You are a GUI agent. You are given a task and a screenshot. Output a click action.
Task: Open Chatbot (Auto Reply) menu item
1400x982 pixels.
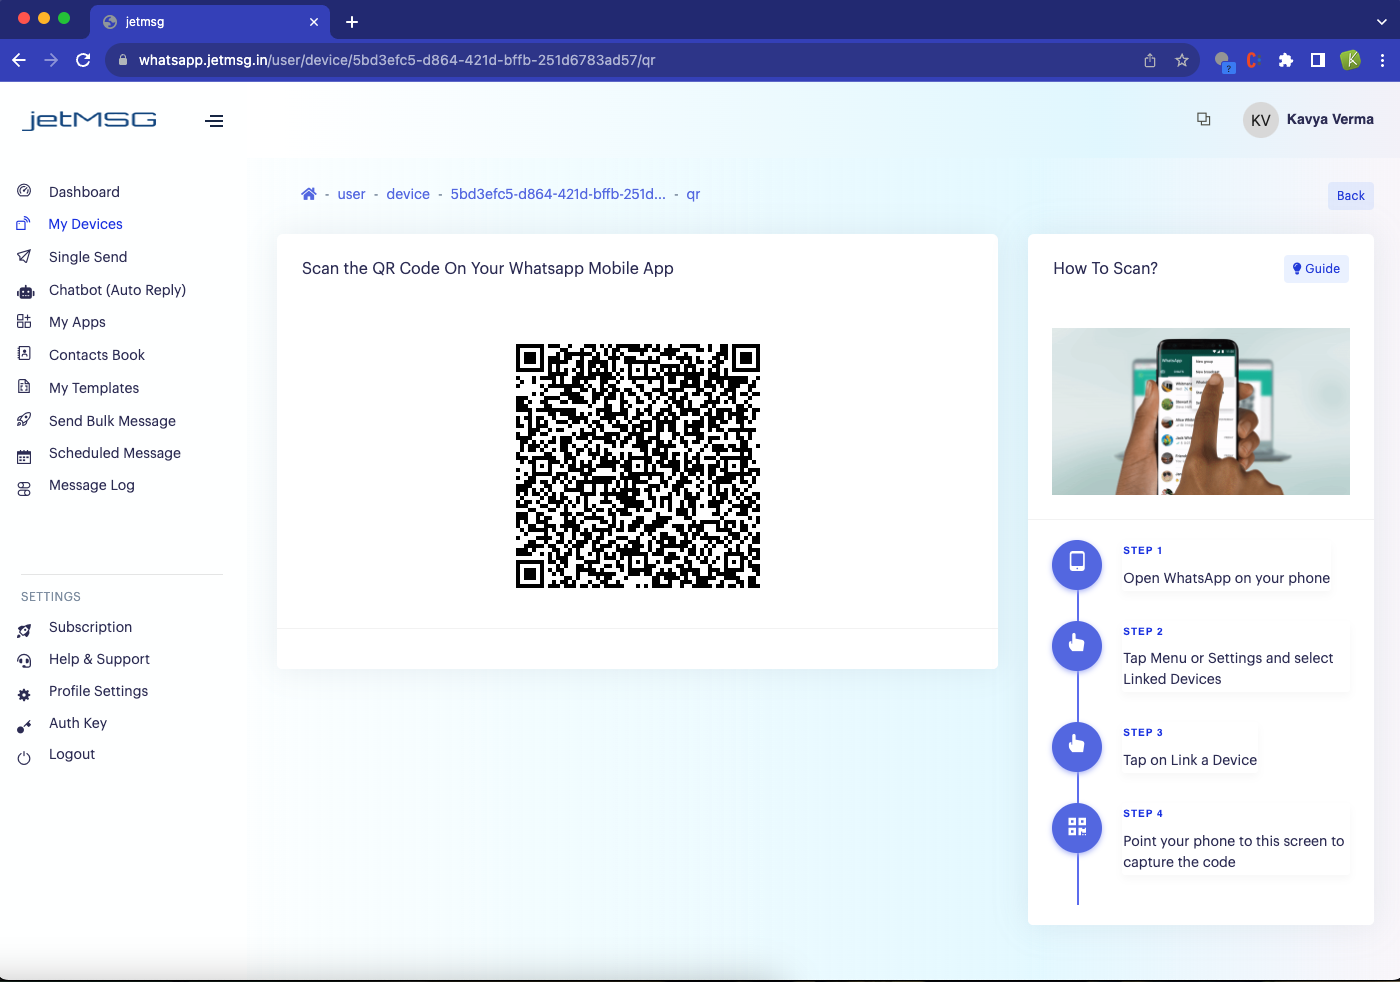point(118,290)
